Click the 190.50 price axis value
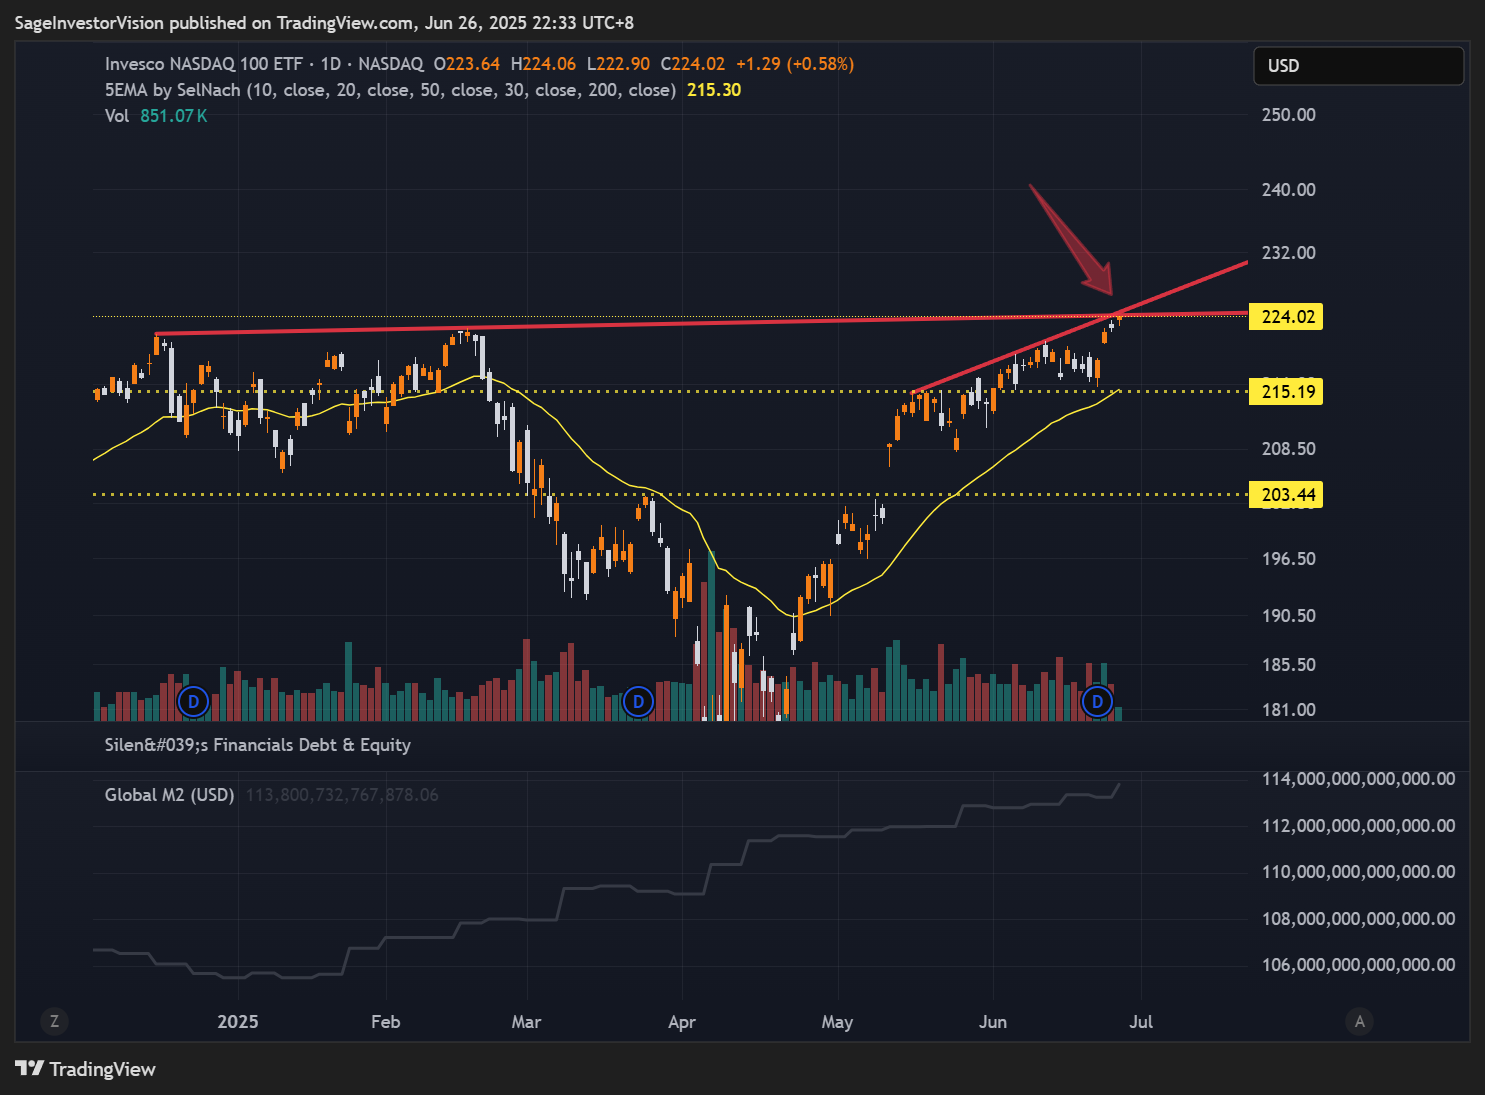The width and height of the screenshot is (1485, 1095). pos(1288,616)
